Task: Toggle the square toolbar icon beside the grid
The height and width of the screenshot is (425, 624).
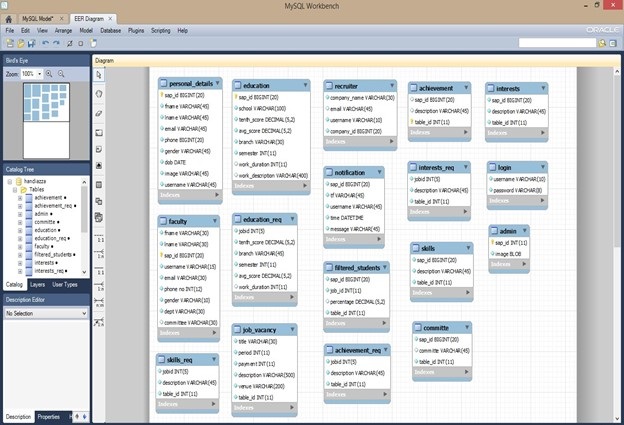Action: click(81, 43)
